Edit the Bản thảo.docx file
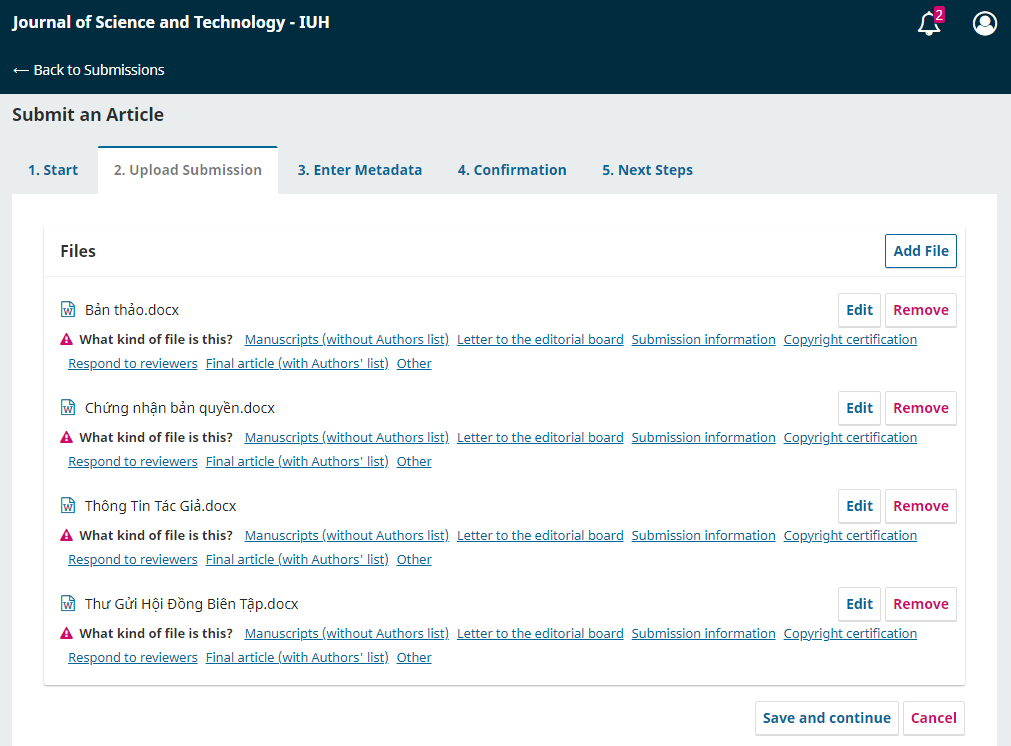This screenshot has height=746, width=1011. (859, 310)
